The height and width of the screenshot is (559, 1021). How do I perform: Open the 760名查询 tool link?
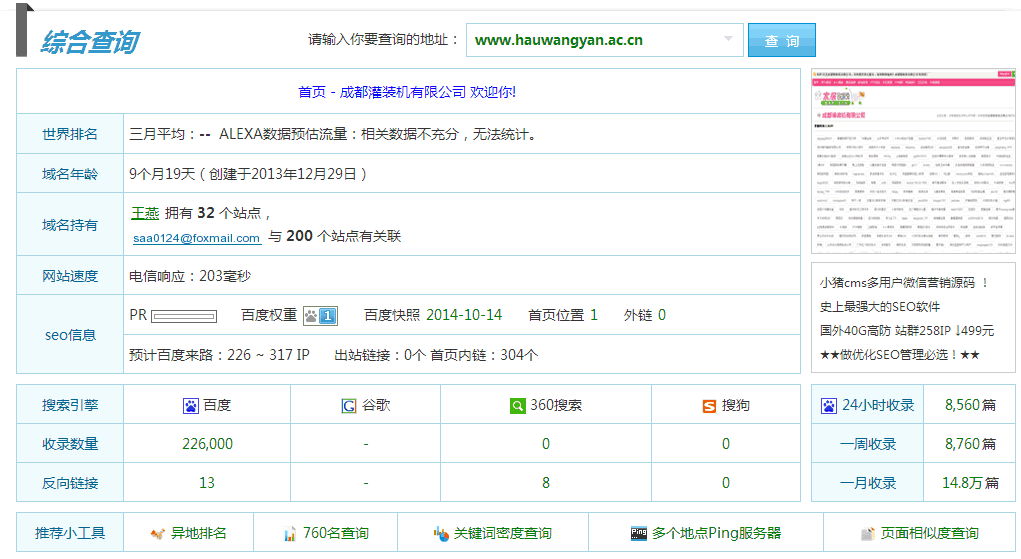[x=335, y=534]
